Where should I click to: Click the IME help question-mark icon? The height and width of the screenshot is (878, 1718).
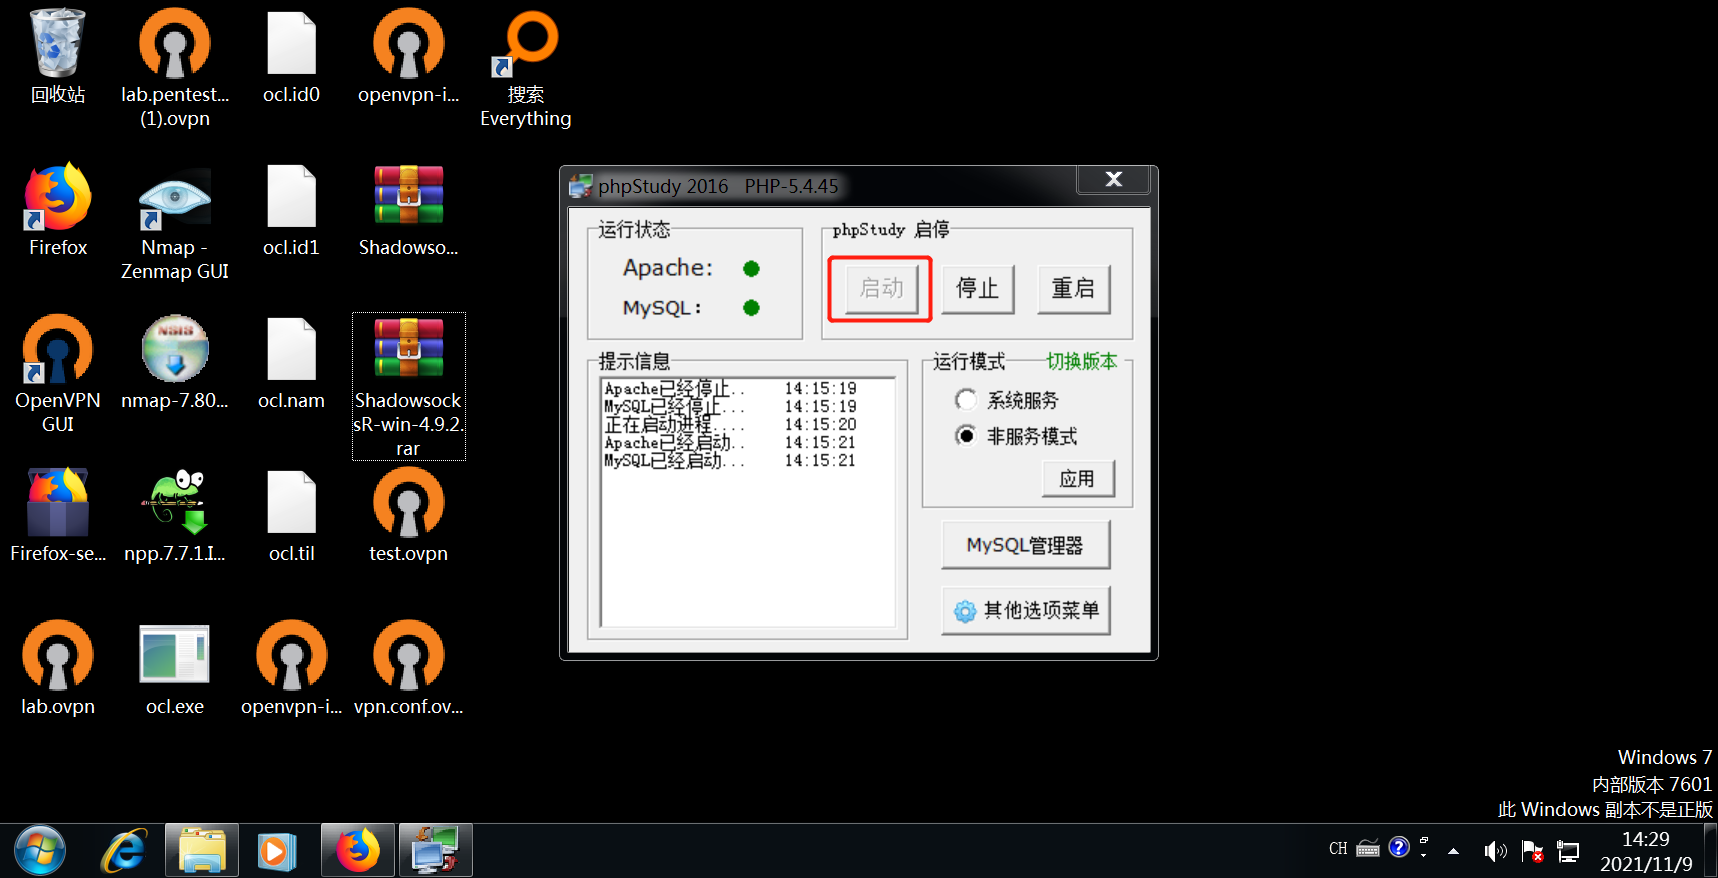[1399, 848]
